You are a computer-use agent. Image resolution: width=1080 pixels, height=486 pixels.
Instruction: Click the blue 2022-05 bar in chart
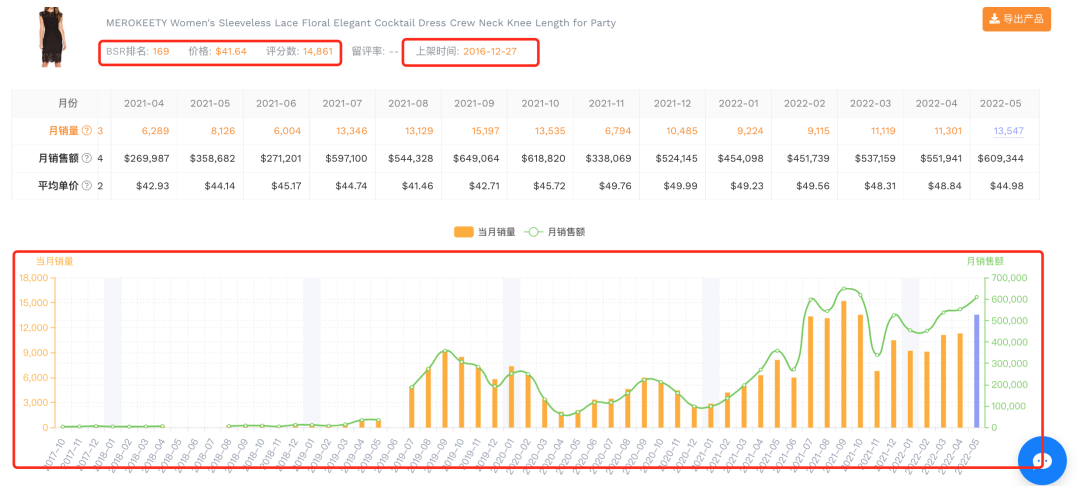point(977,370)
